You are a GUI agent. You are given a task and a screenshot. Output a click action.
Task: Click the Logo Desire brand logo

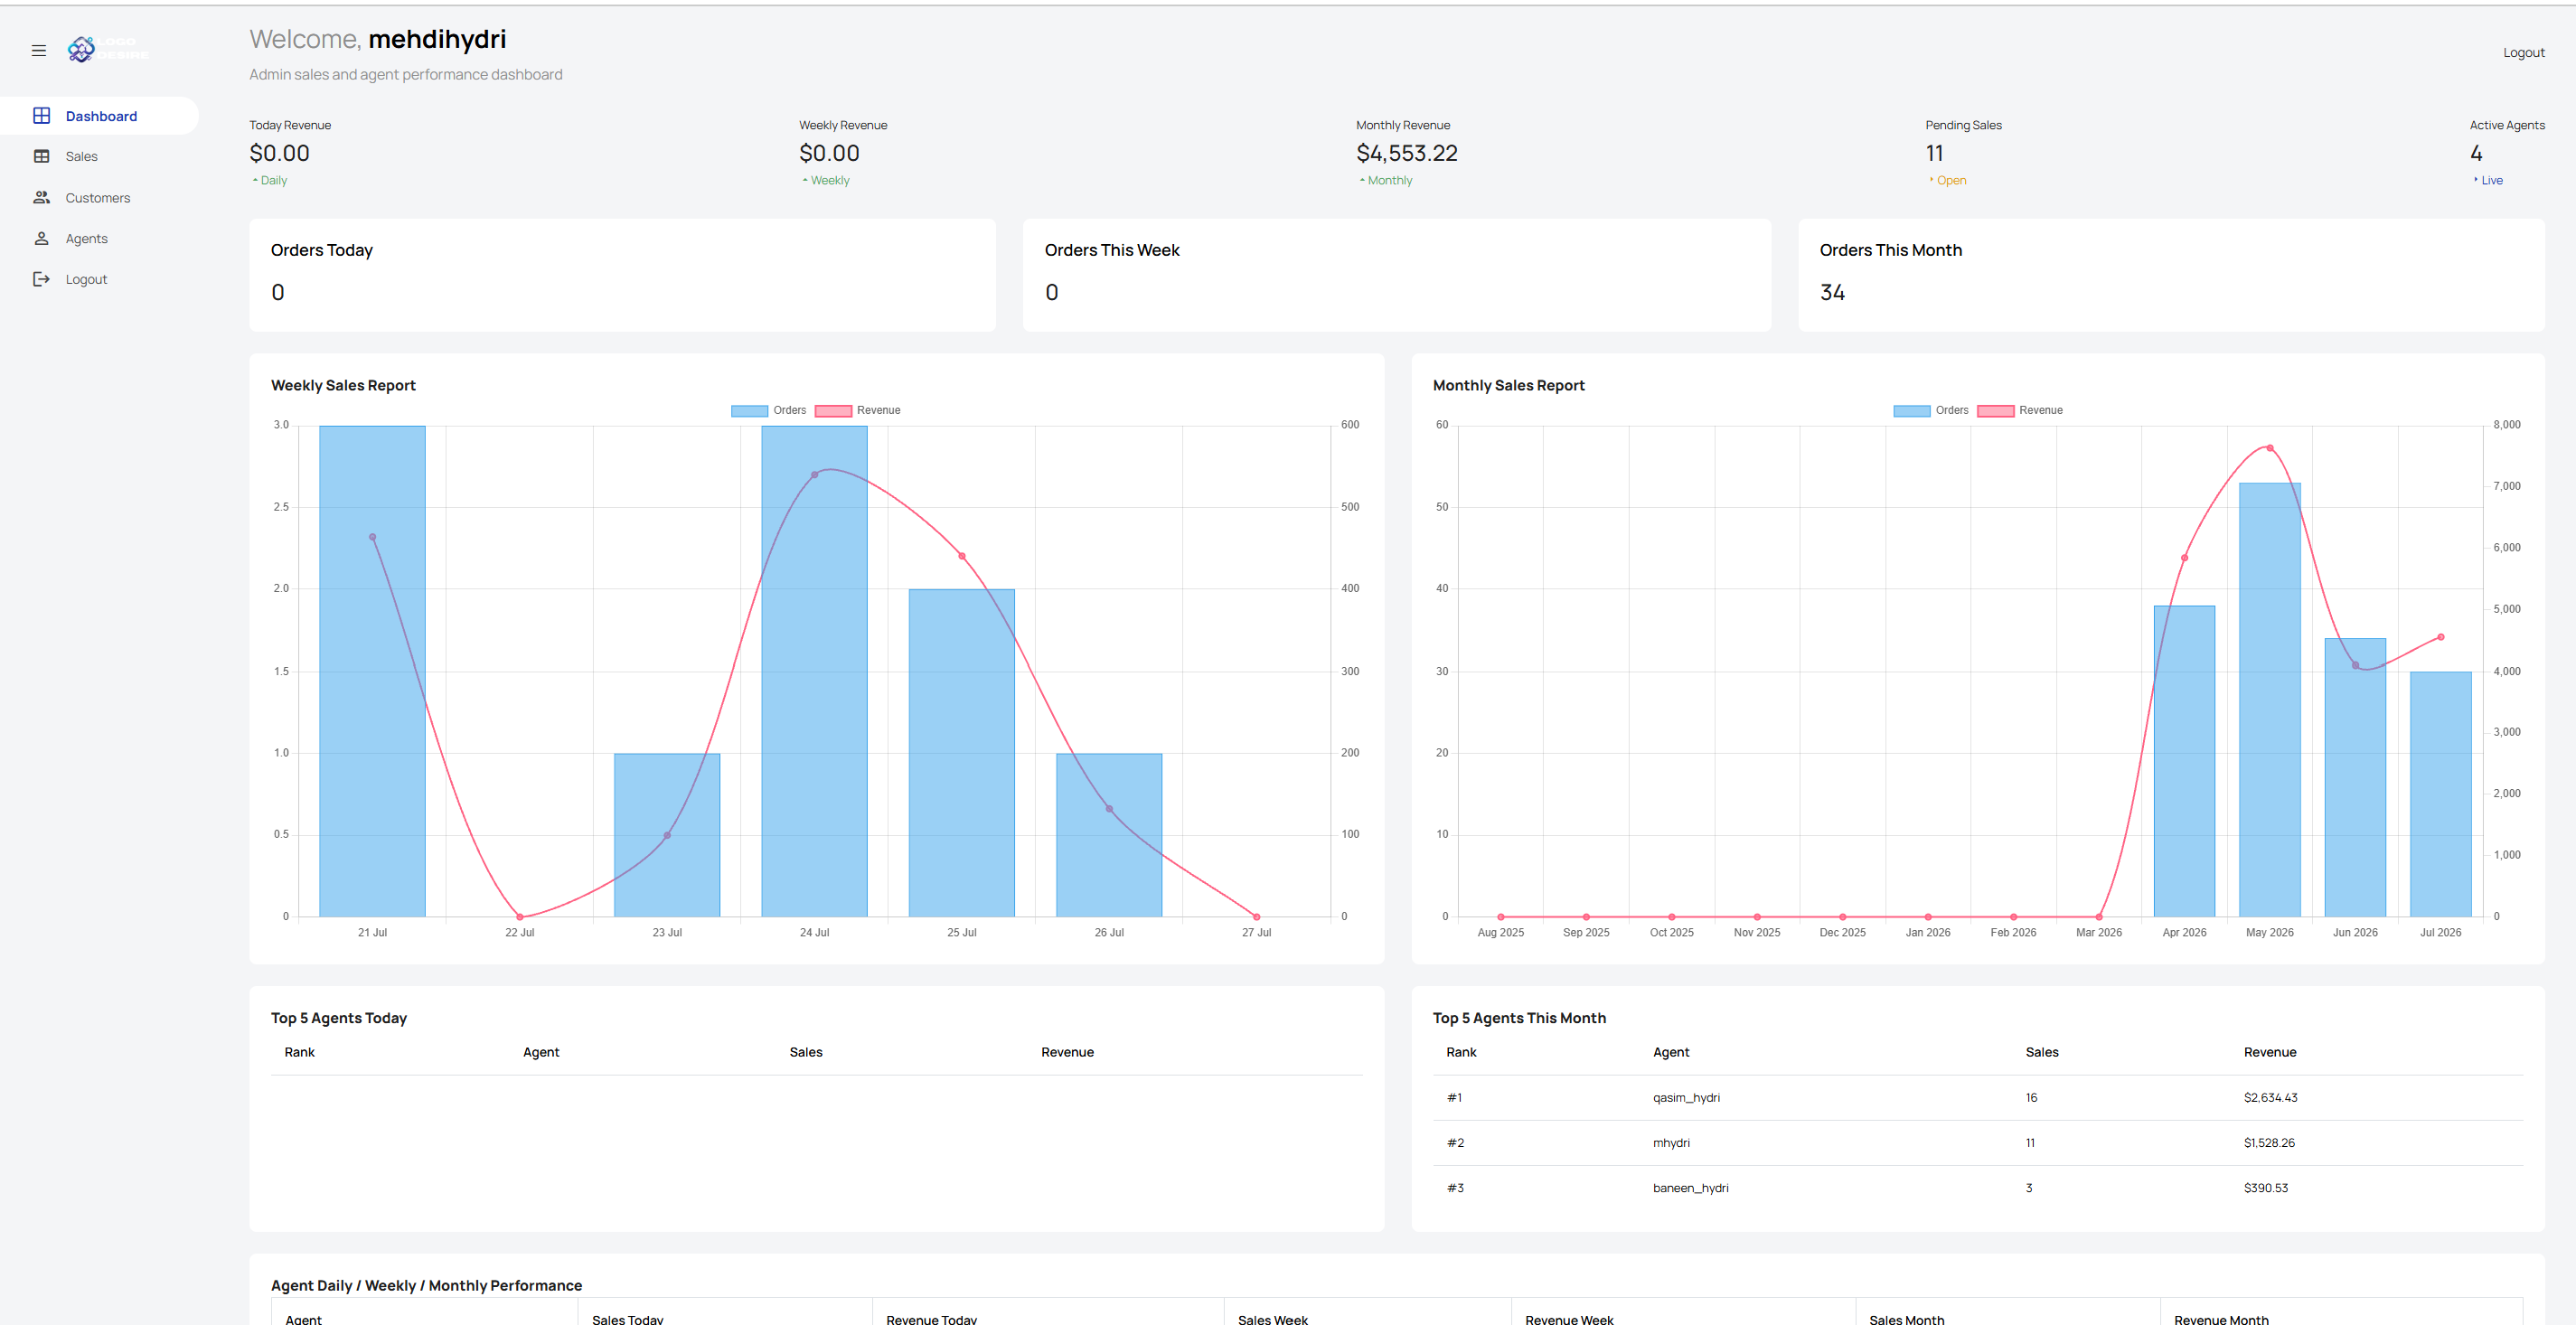coord(109,48)
